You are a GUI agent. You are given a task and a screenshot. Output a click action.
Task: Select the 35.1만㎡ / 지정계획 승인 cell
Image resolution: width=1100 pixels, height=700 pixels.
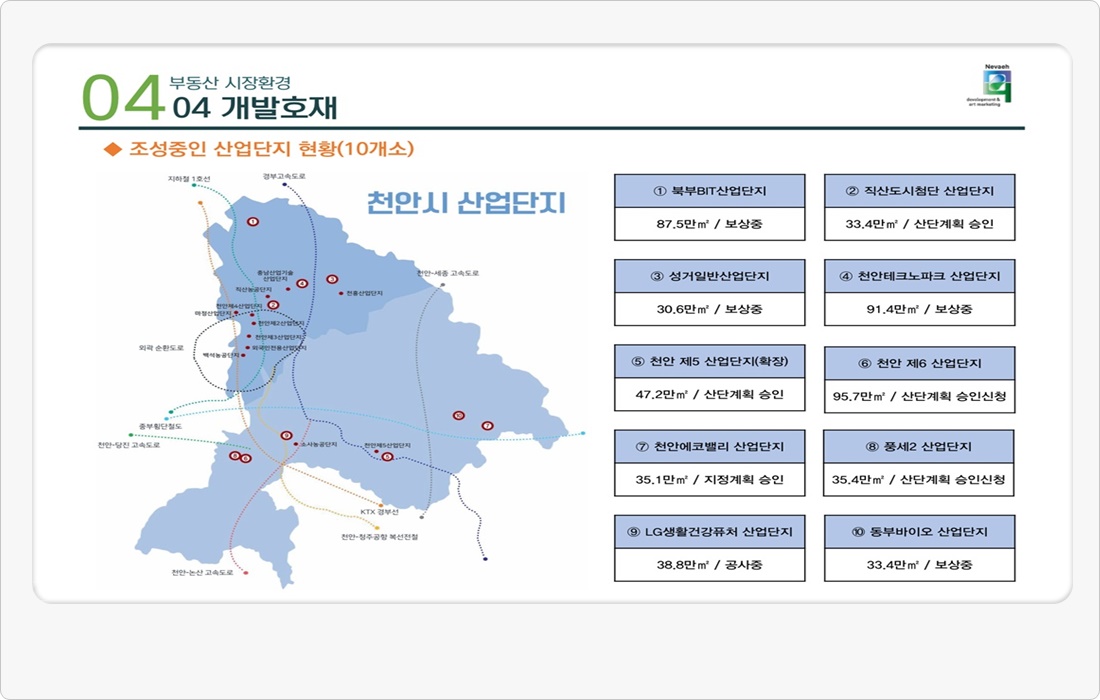point(709,480)
